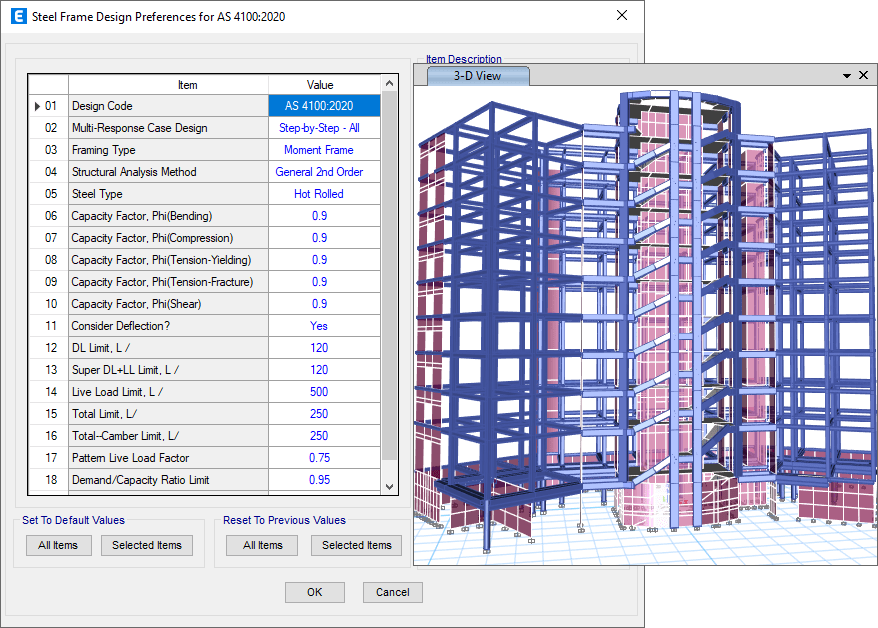Edit Phi(Tension-Fracture) capacity factor value
The height and width of the screenshot is (628, 878).
pos(324,282)
